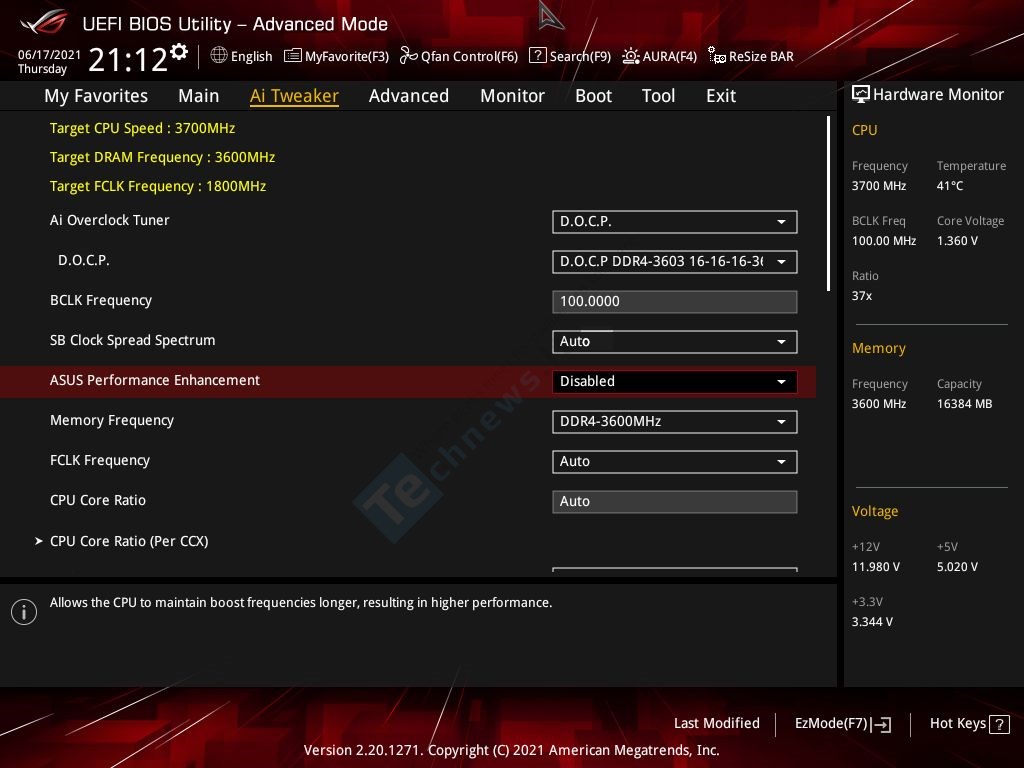Switch to Advanced tab
Viewport: 1024px width, 768px height.
[409, 96]
